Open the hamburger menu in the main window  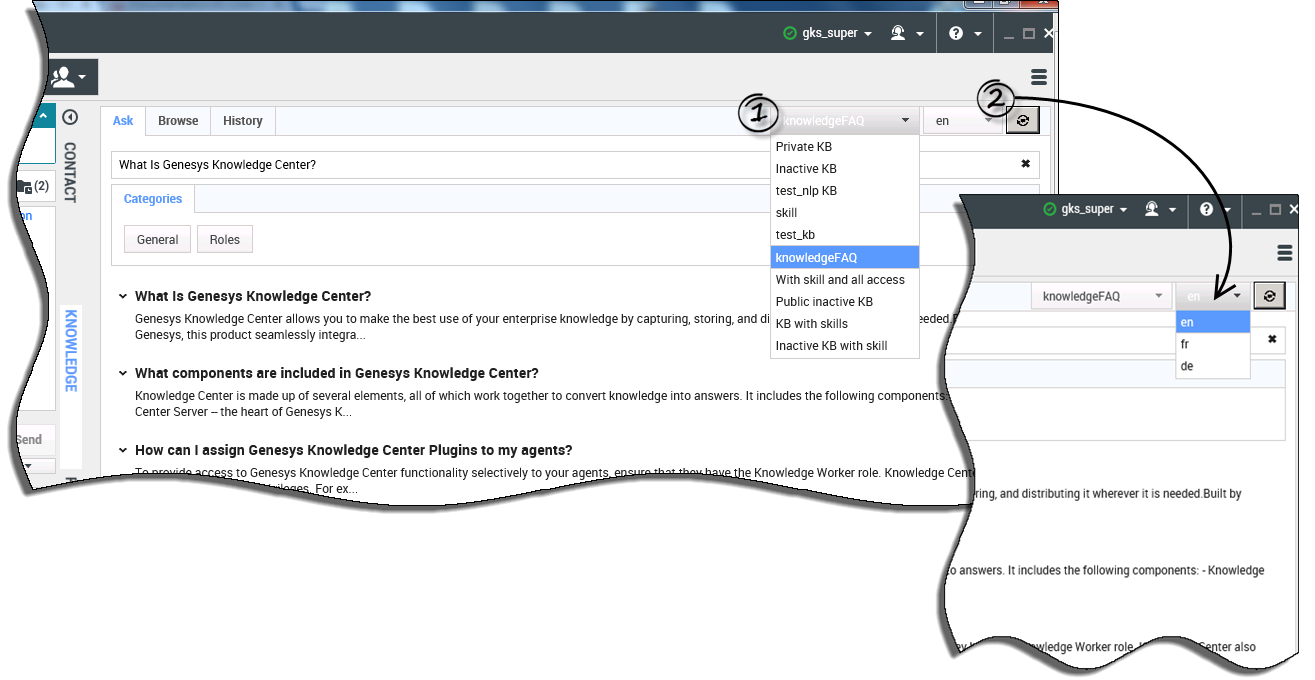[x=1038, y=77]
